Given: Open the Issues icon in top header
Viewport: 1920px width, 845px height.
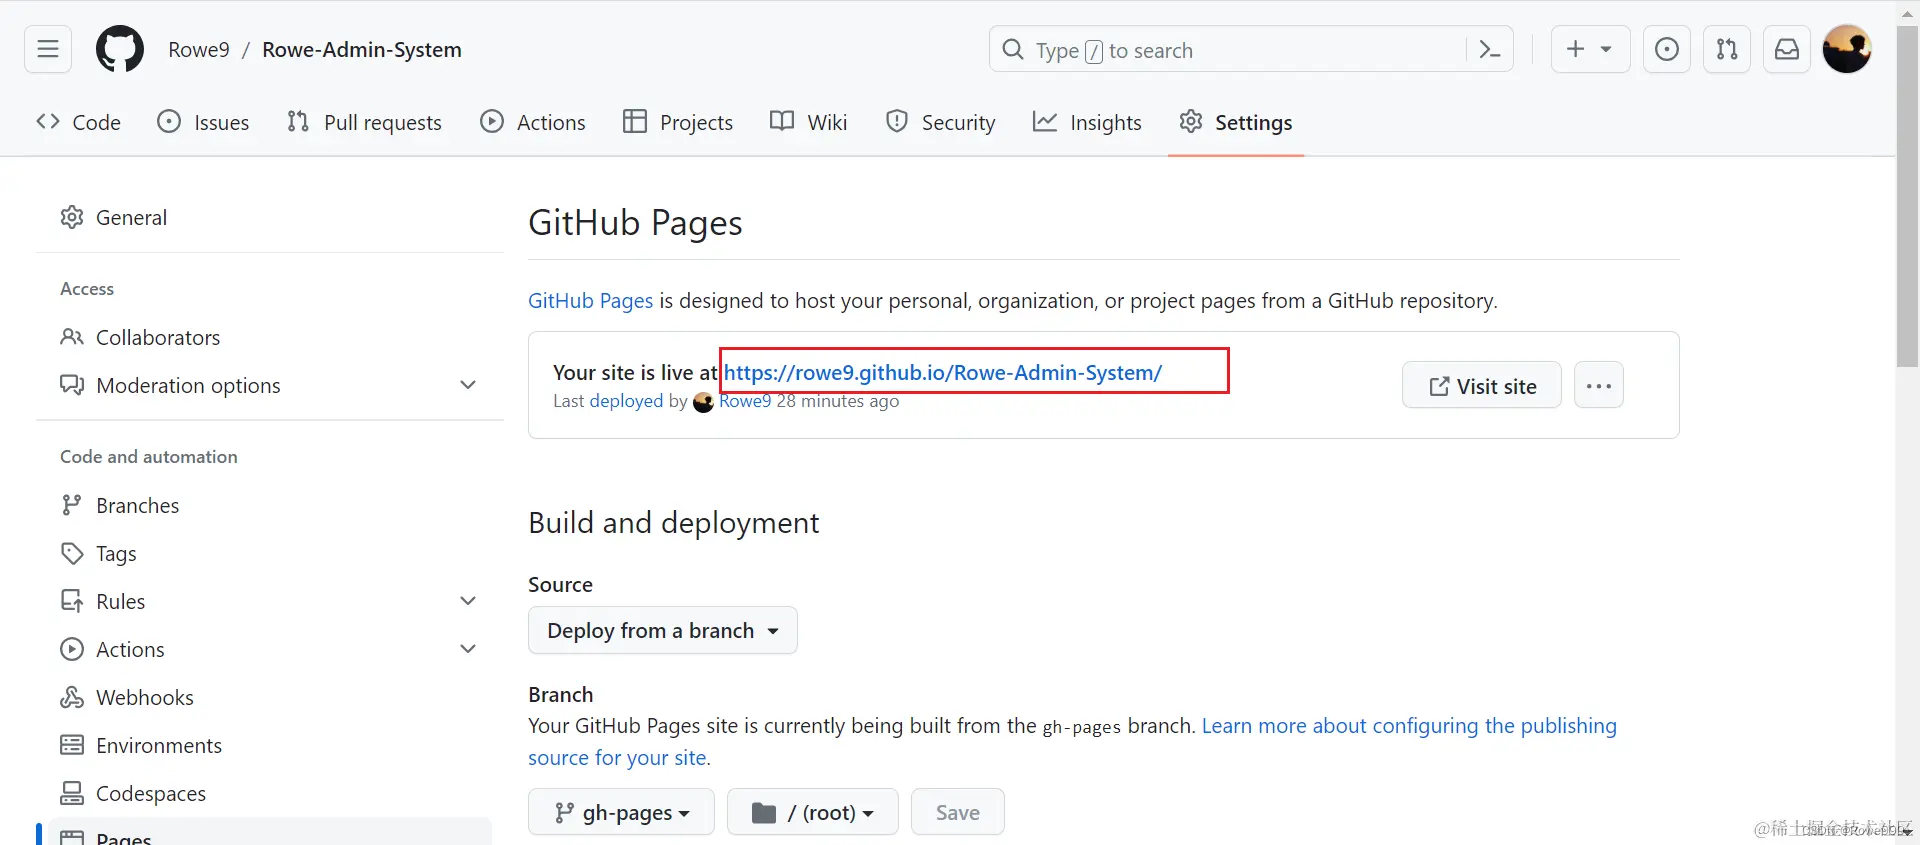Looking at the screenshot, I should [x=1667, y=49].
